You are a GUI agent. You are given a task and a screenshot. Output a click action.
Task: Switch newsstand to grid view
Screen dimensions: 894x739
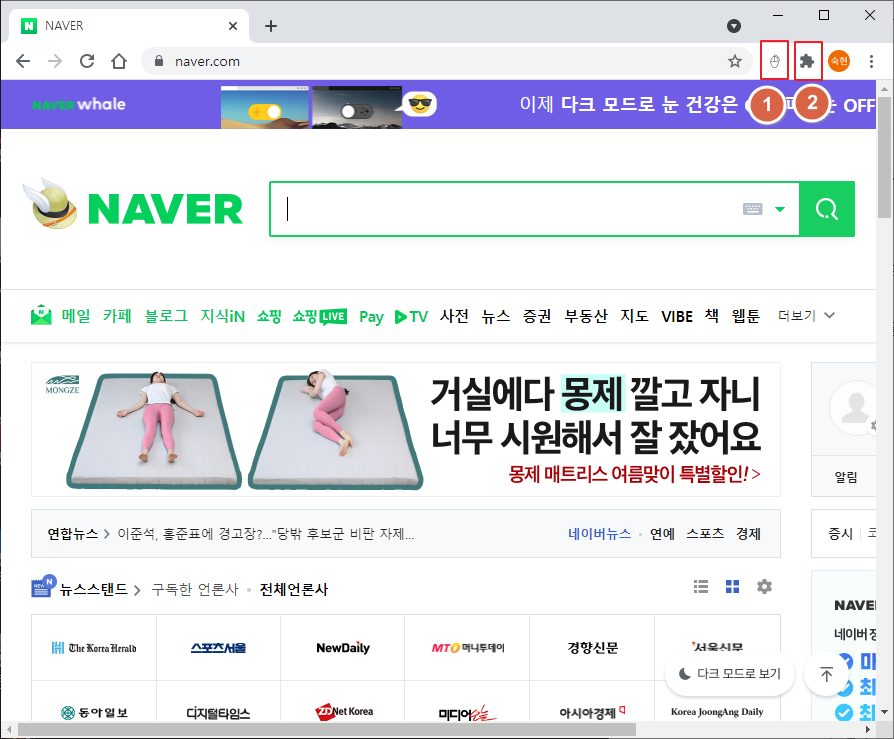click(732, 586)
